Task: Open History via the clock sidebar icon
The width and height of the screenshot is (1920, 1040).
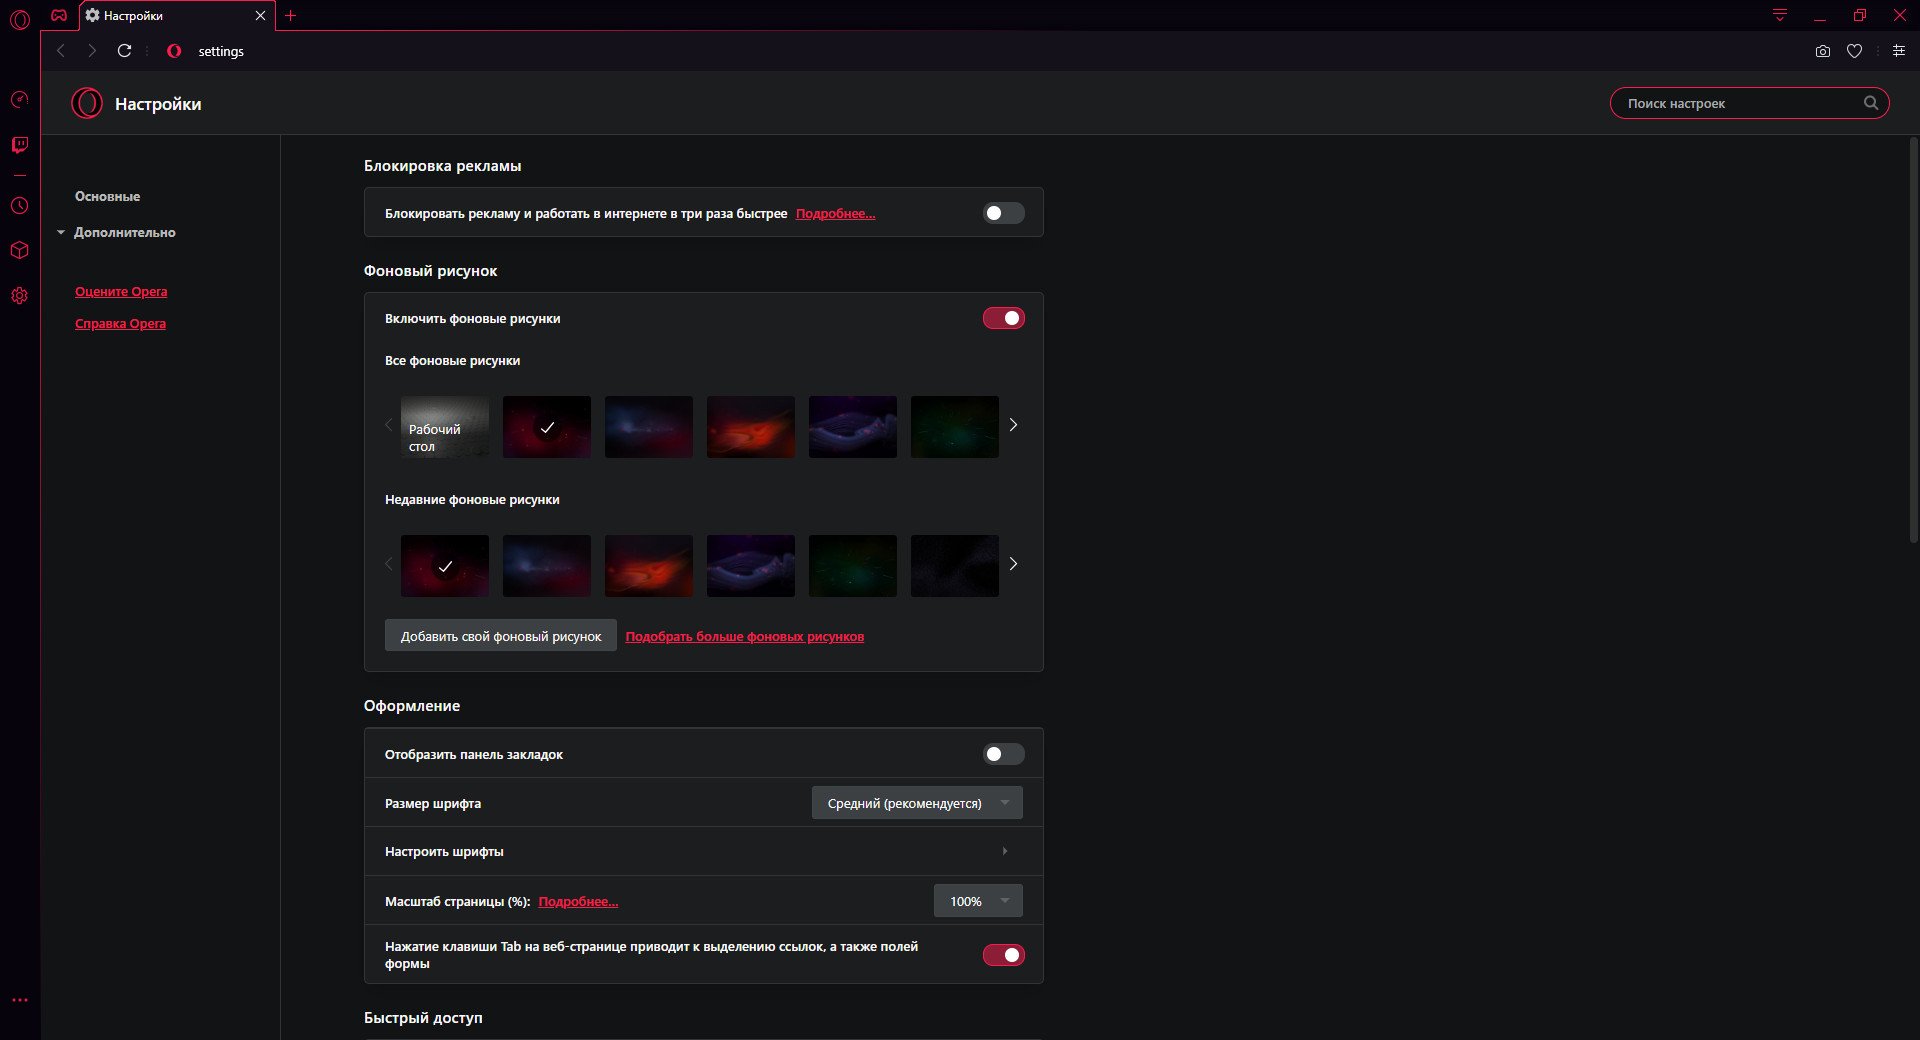Action: tap(19, 206)
